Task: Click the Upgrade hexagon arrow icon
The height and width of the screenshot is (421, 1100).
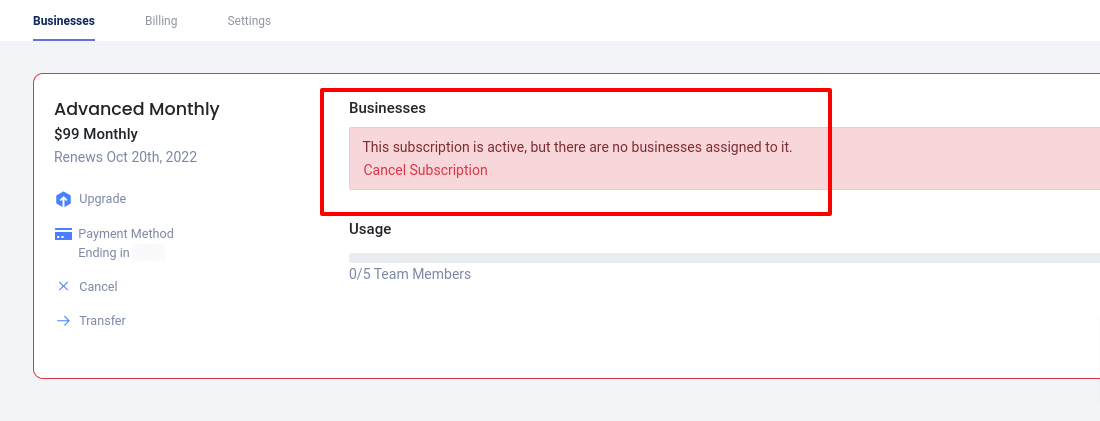Action: coord(63,199)
